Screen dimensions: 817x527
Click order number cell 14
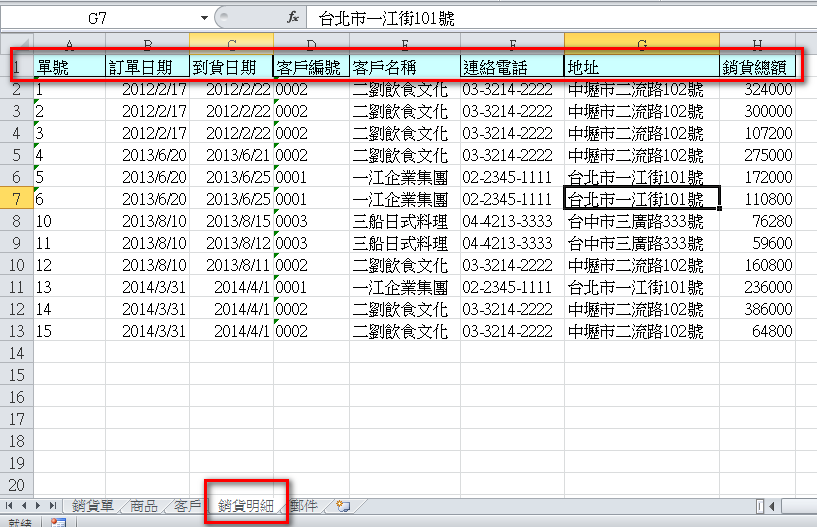pos(70,309)
